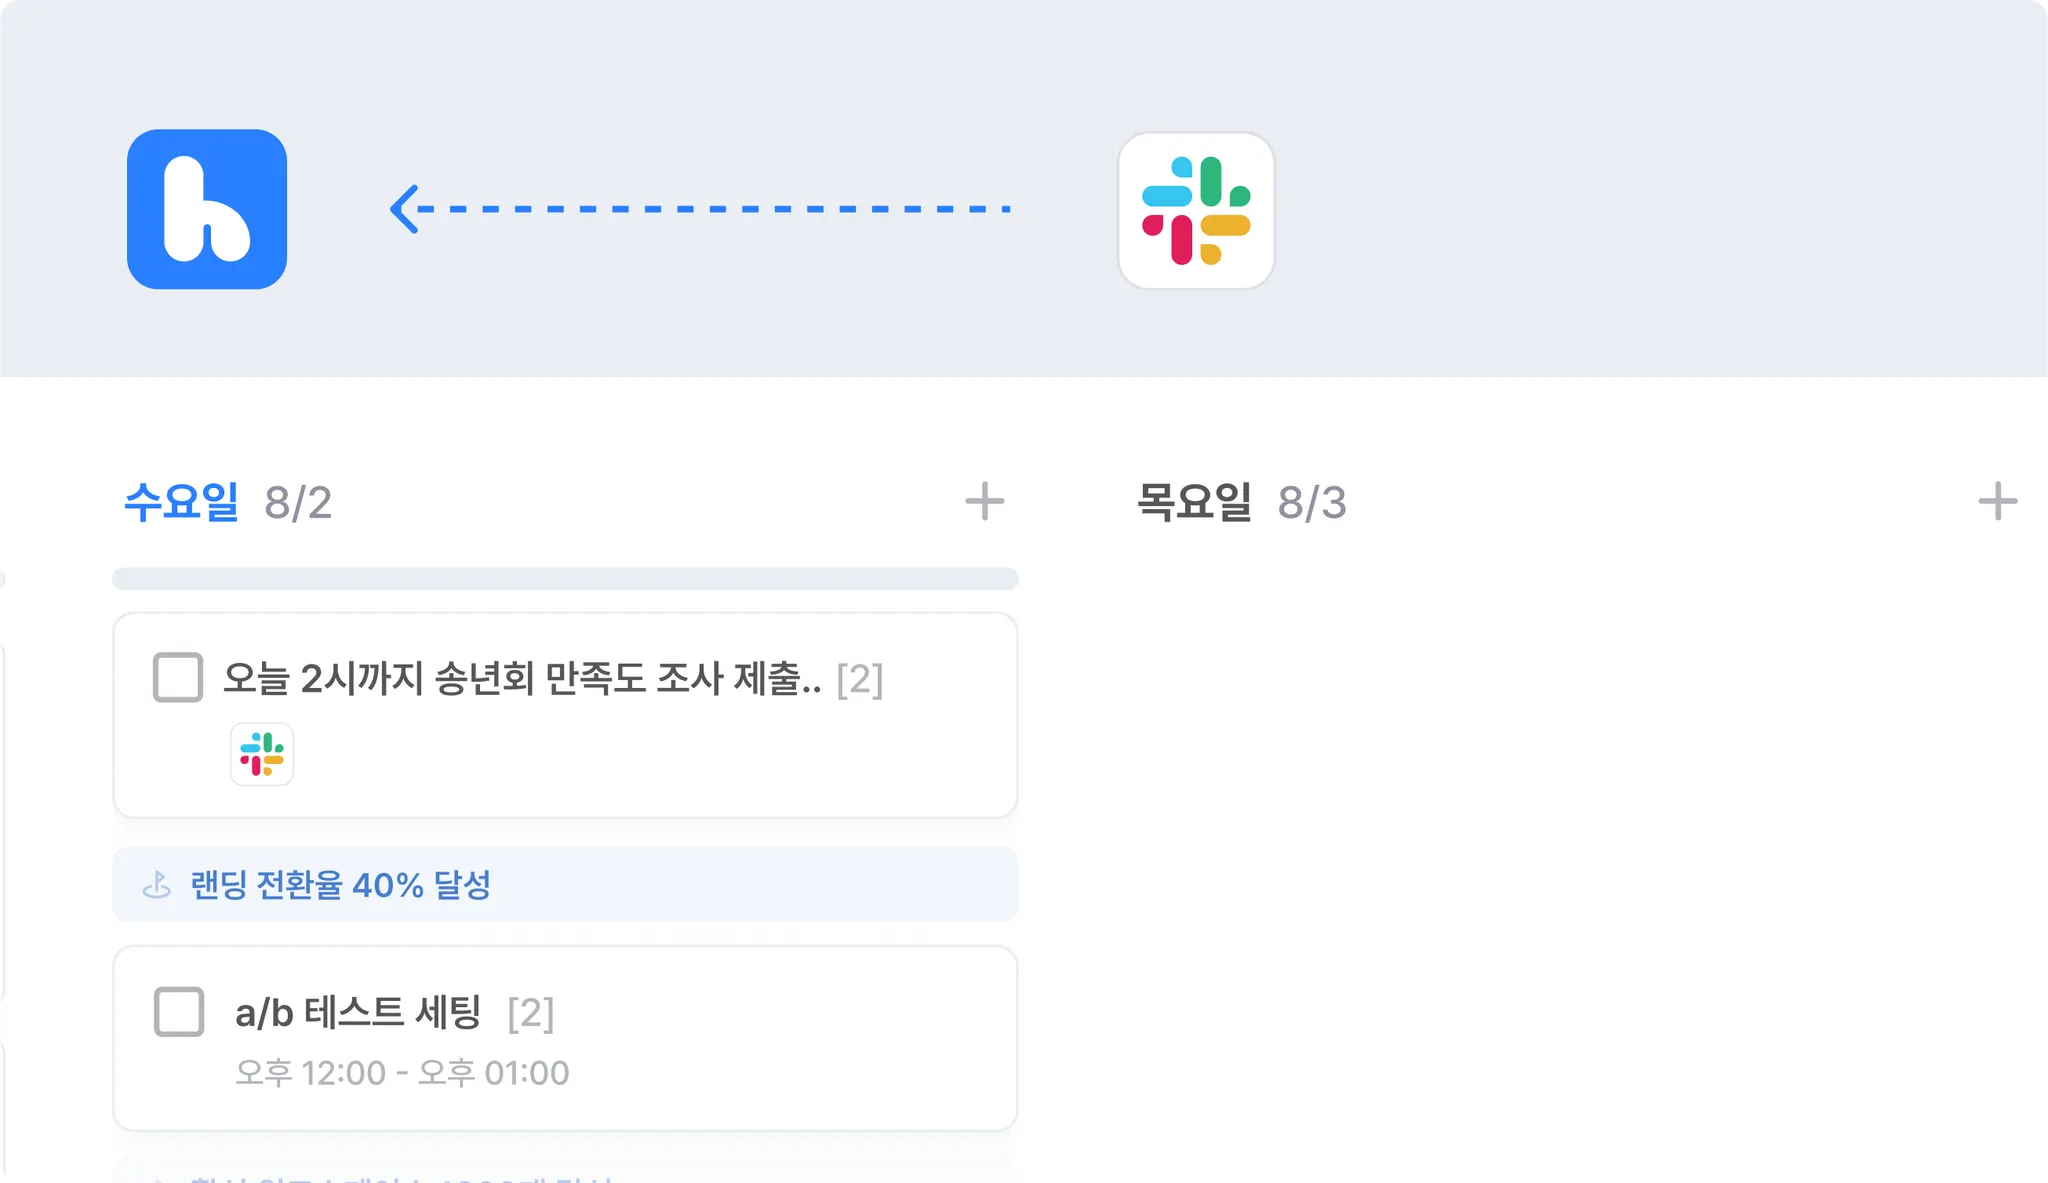Add a task to 목요일 with plus

pos(1997,501)
